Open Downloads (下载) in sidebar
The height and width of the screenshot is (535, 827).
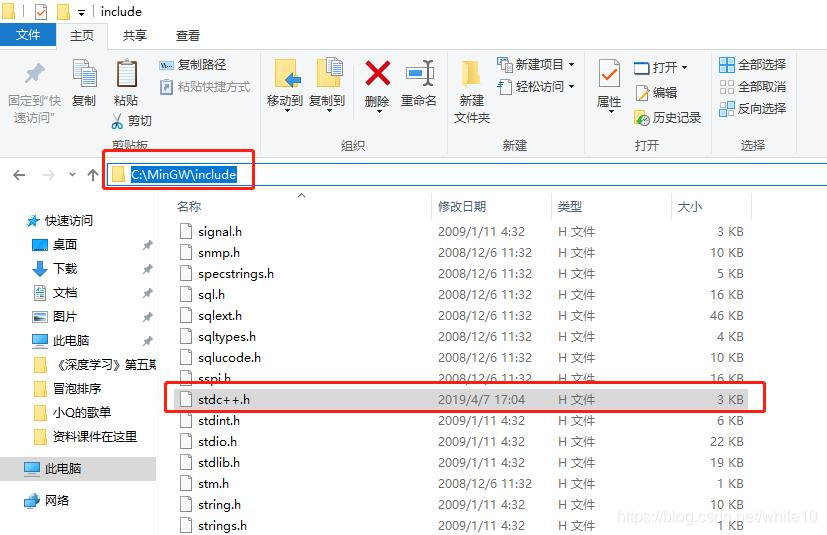[x=55, y=269]
